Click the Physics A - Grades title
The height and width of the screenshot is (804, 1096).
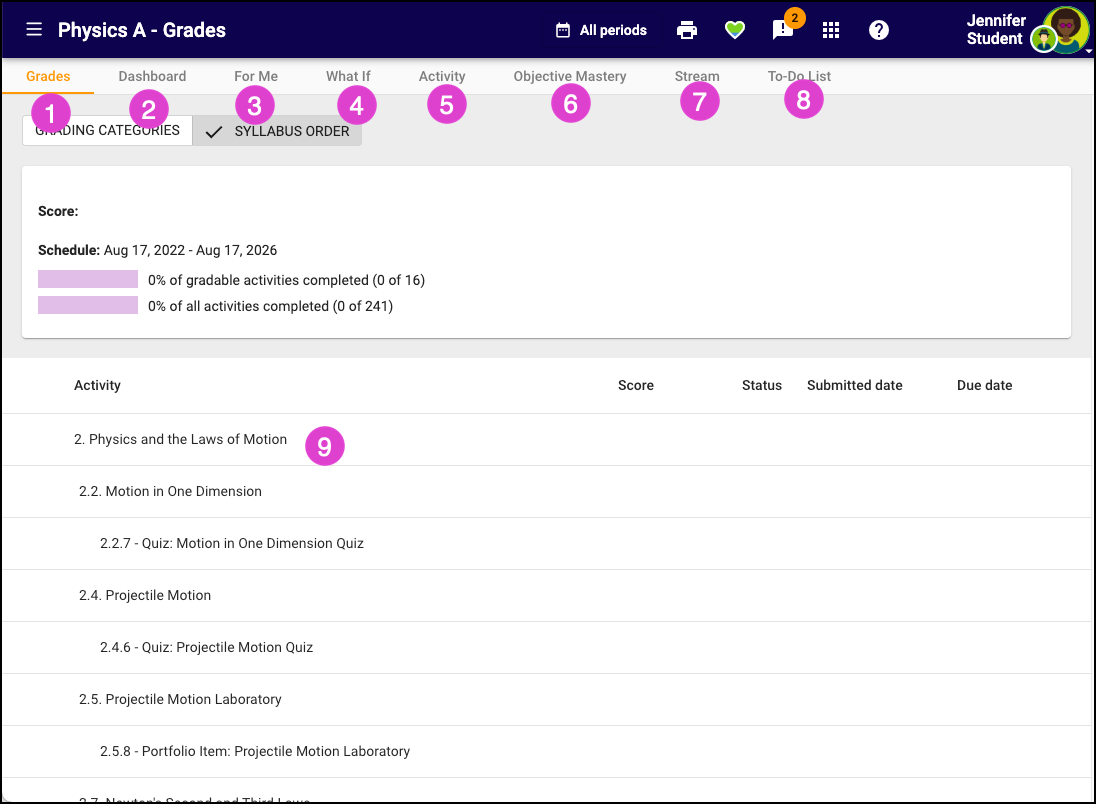click(142, 30)
